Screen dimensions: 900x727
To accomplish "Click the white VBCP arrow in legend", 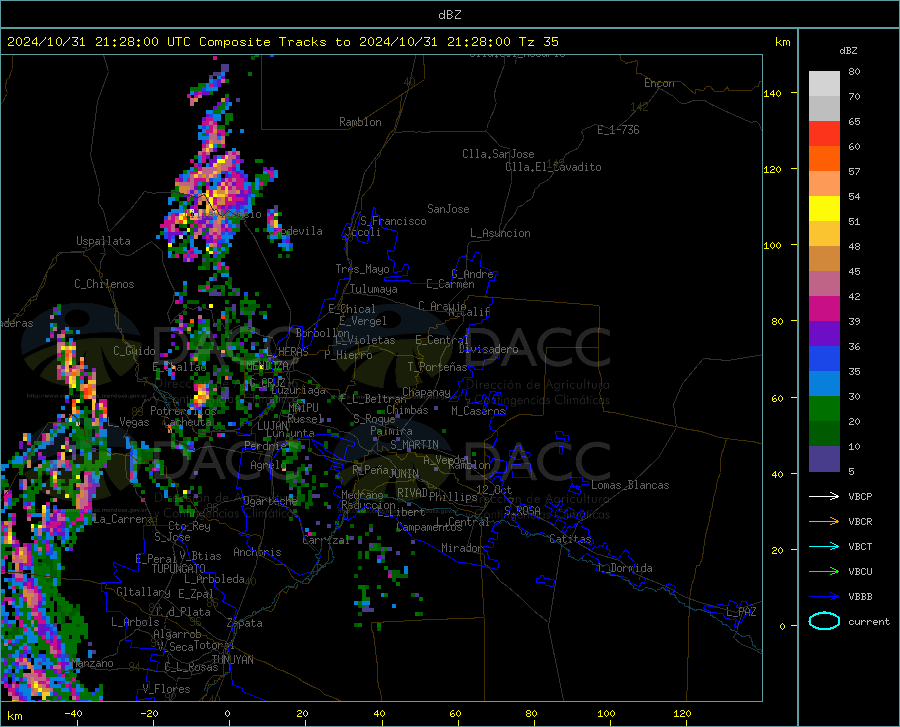I will pos(824,496).
